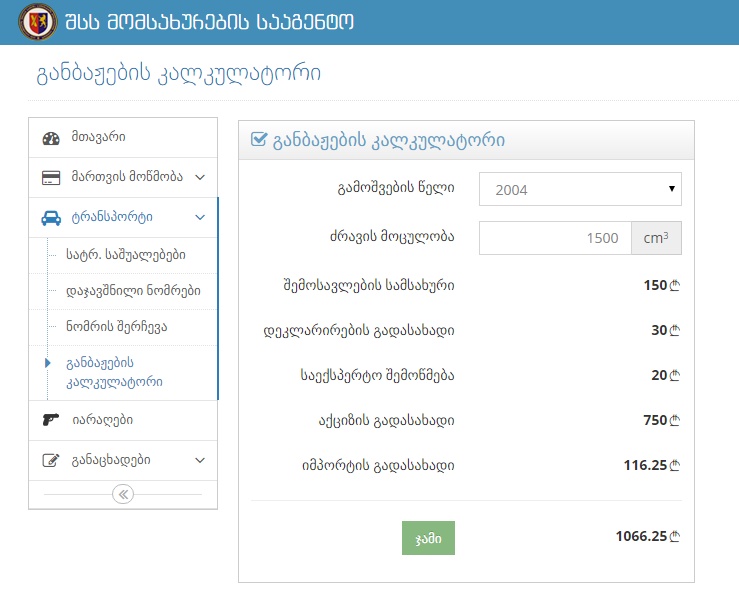Click the 750 ₾ excise value
739x605 pixels.
(x=662, y=420)
